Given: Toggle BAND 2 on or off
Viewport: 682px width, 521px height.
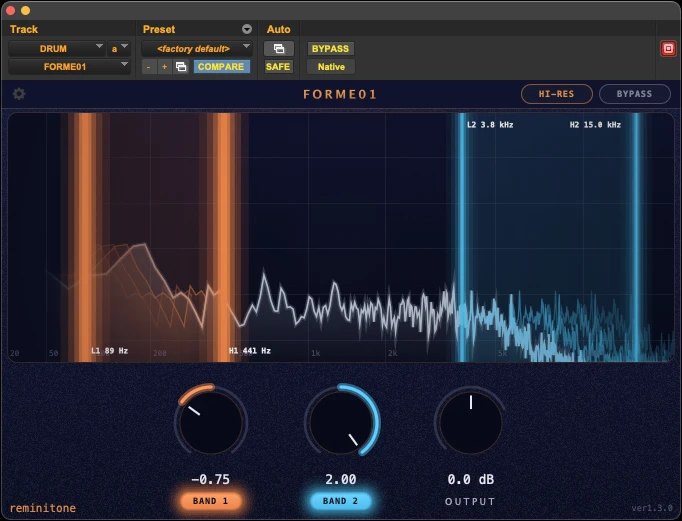Looking at the screenshot, I should 341,501.
